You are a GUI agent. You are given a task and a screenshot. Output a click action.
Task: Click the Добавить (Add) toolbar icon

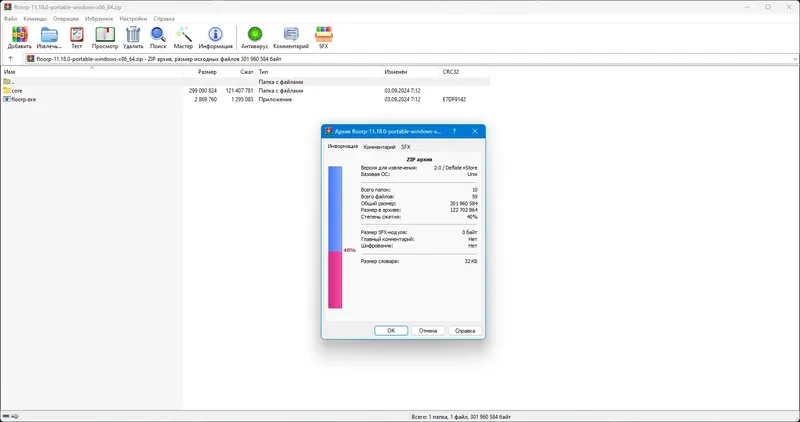pyautogui.click(x=19, y=35)
